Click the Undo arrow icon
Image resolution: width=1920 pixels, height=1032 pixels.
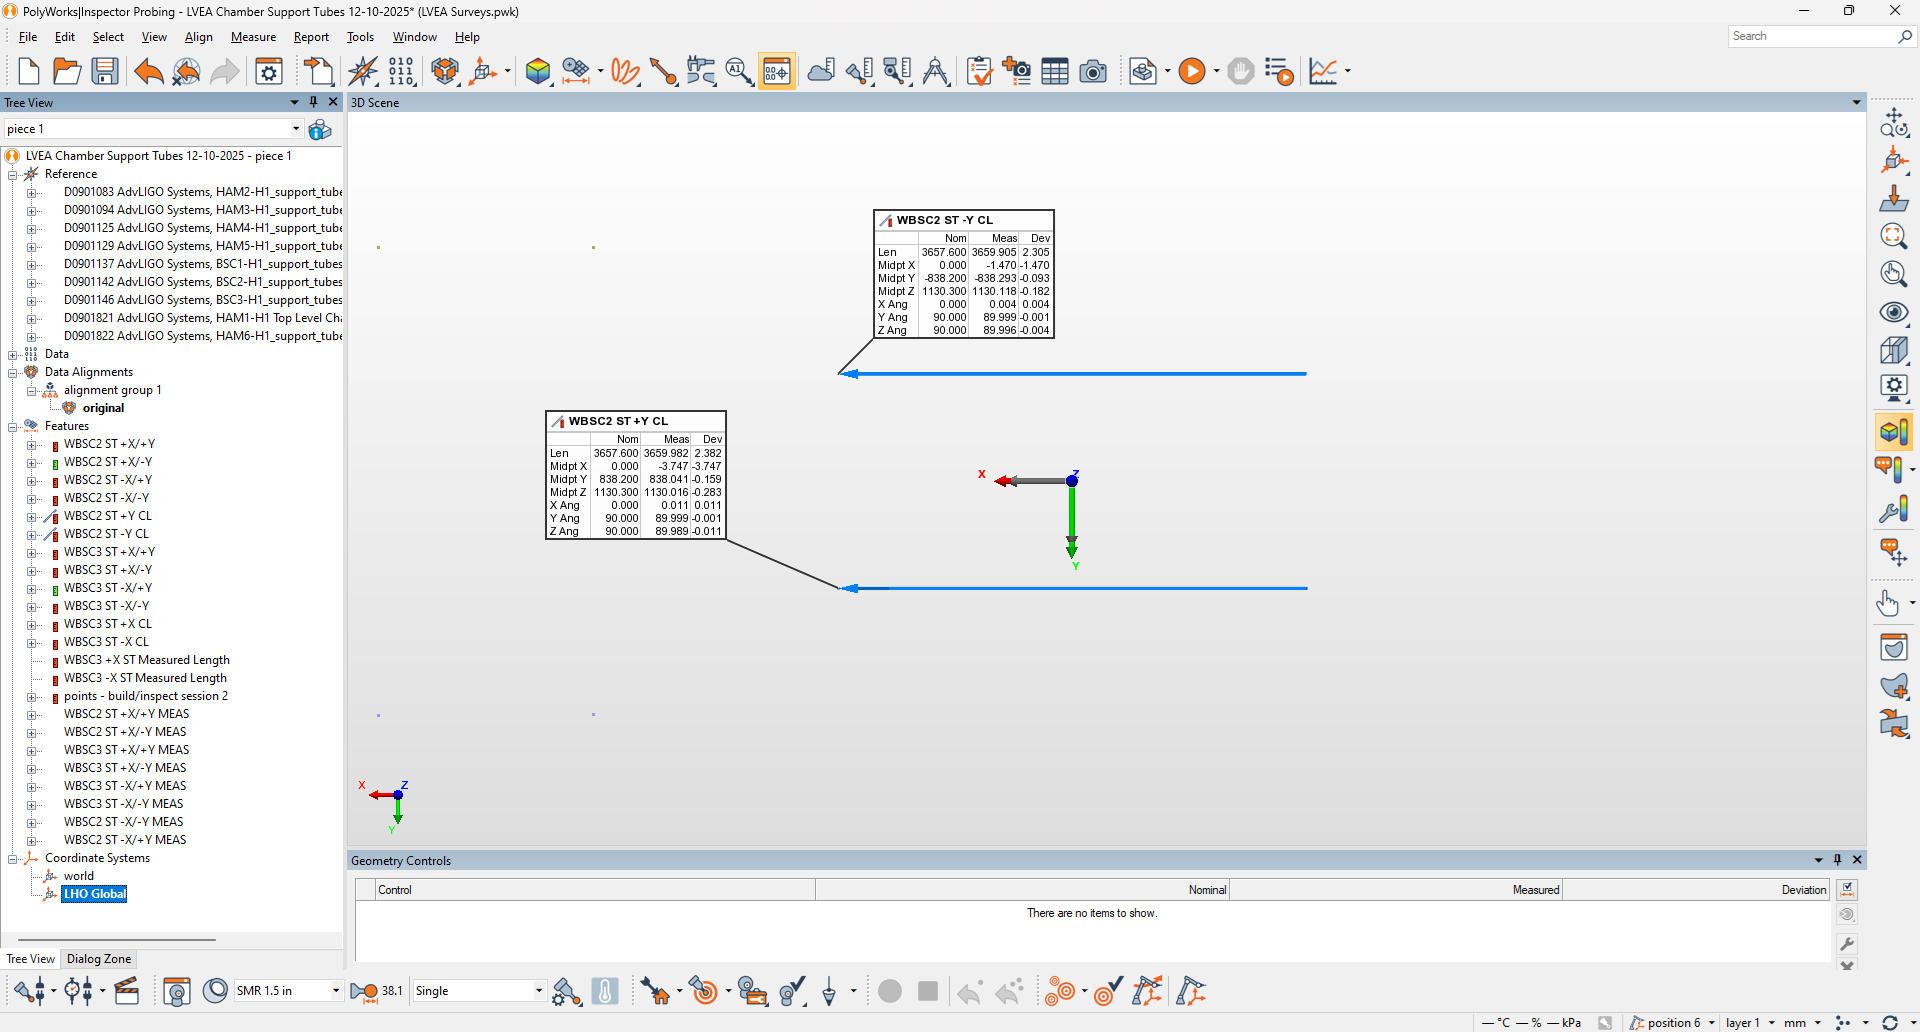tap(148, 71)
